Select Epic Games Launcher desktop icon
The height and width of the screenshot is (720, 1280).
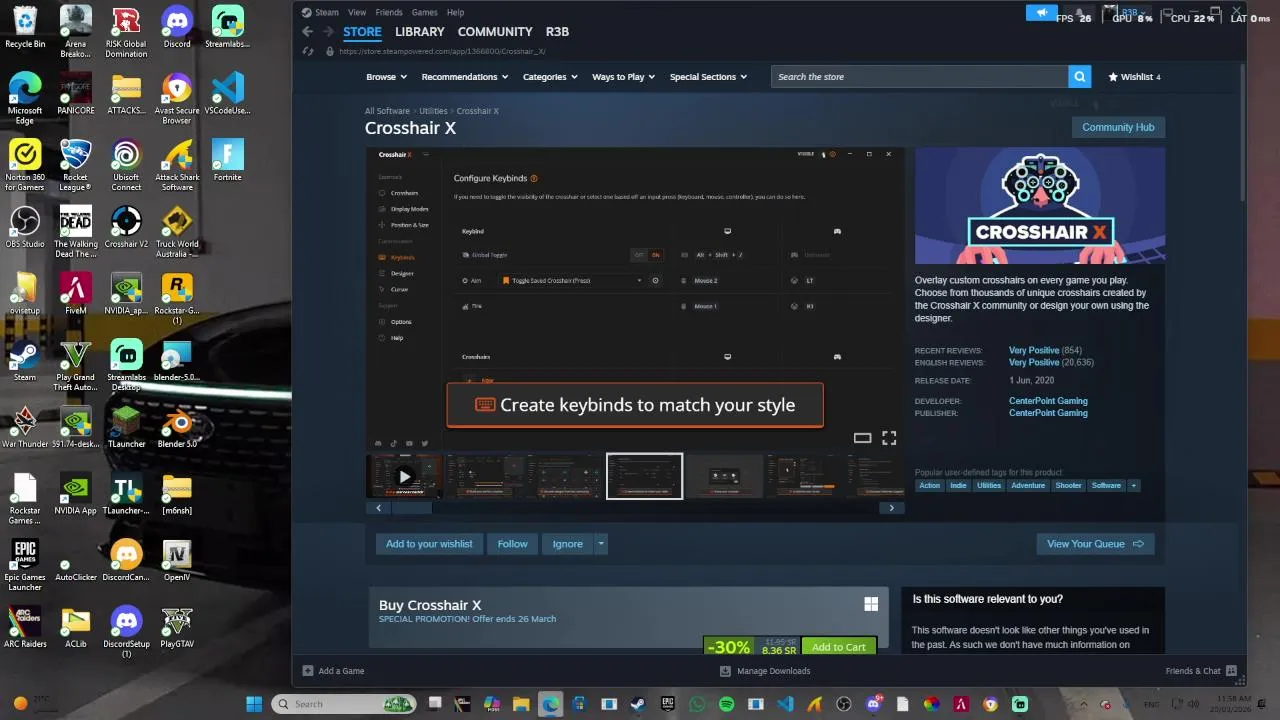[x=25, y=566]
